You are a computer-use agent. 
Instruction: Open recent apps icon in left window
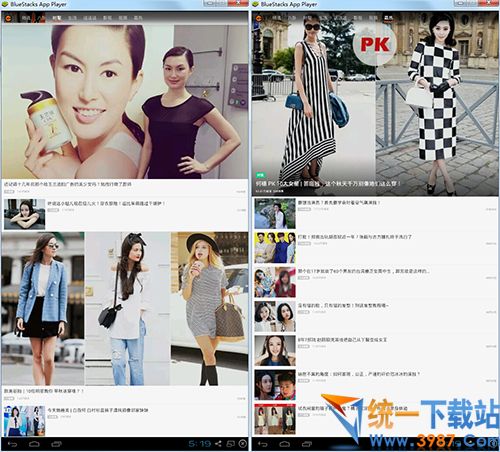point(57,444)
